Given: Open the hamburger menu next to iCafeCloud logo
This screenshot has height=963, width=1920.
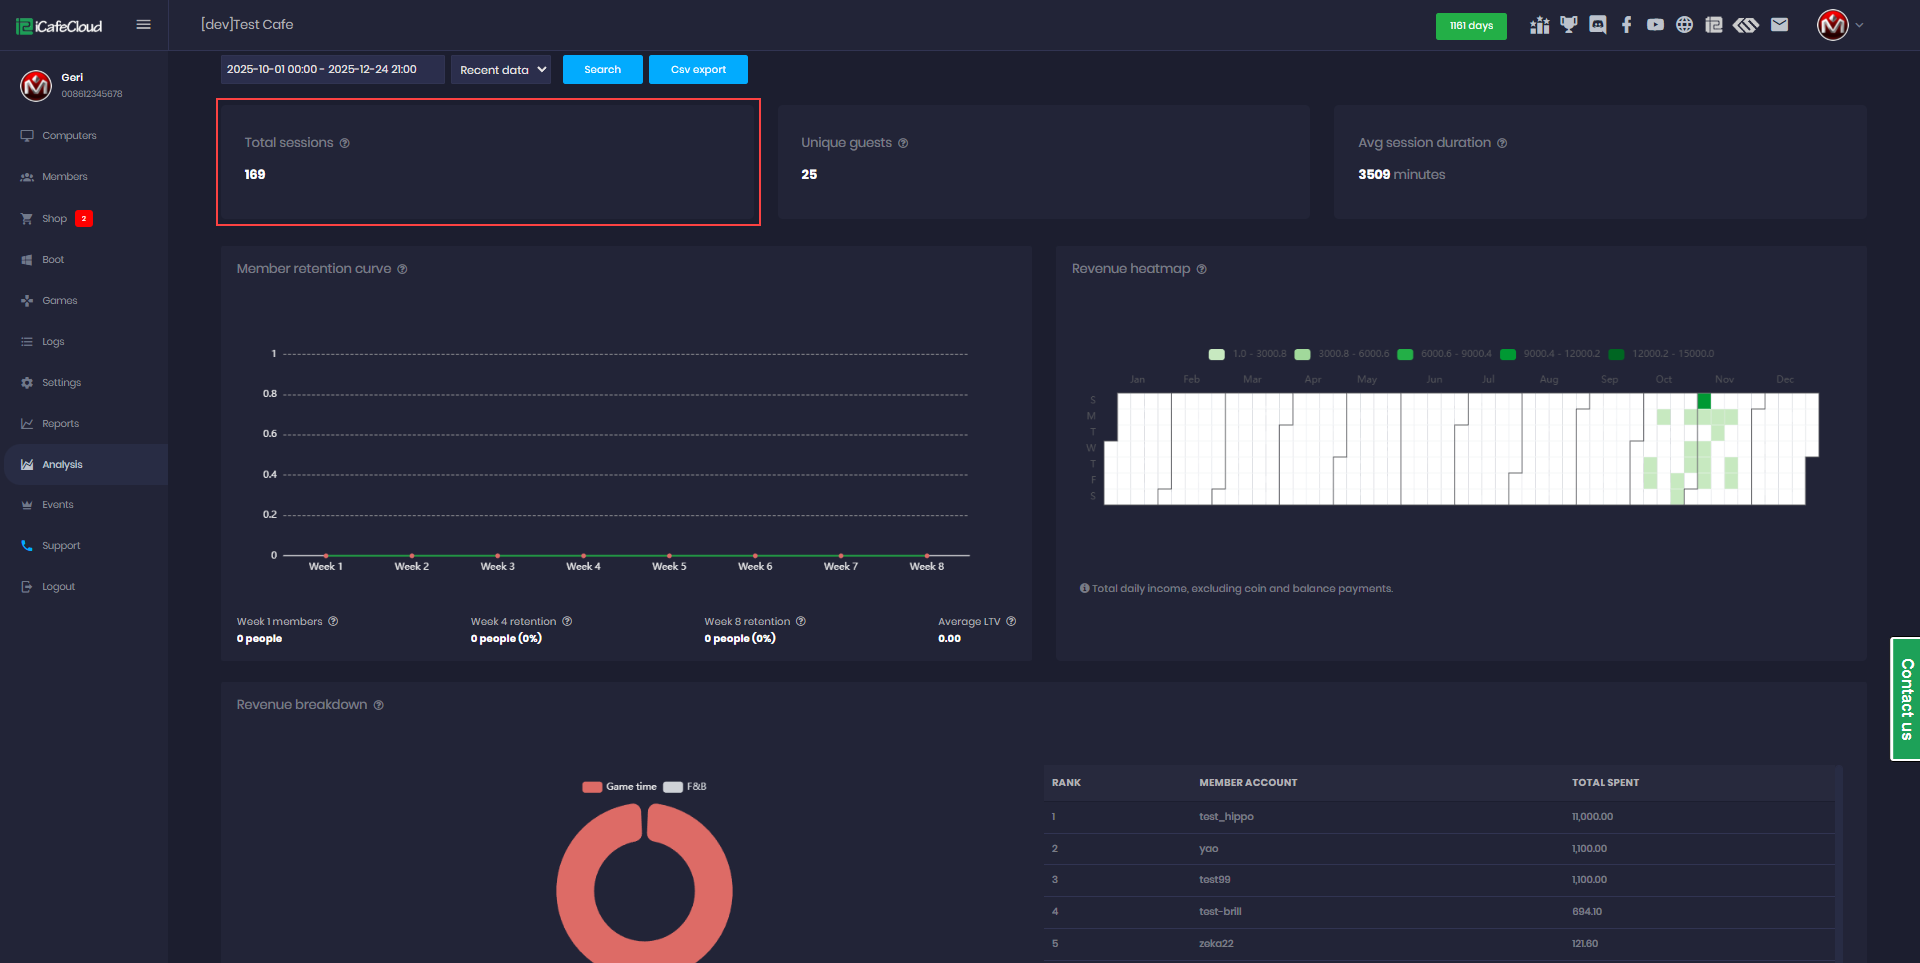Looking at the screenshot, I should 143,24.
